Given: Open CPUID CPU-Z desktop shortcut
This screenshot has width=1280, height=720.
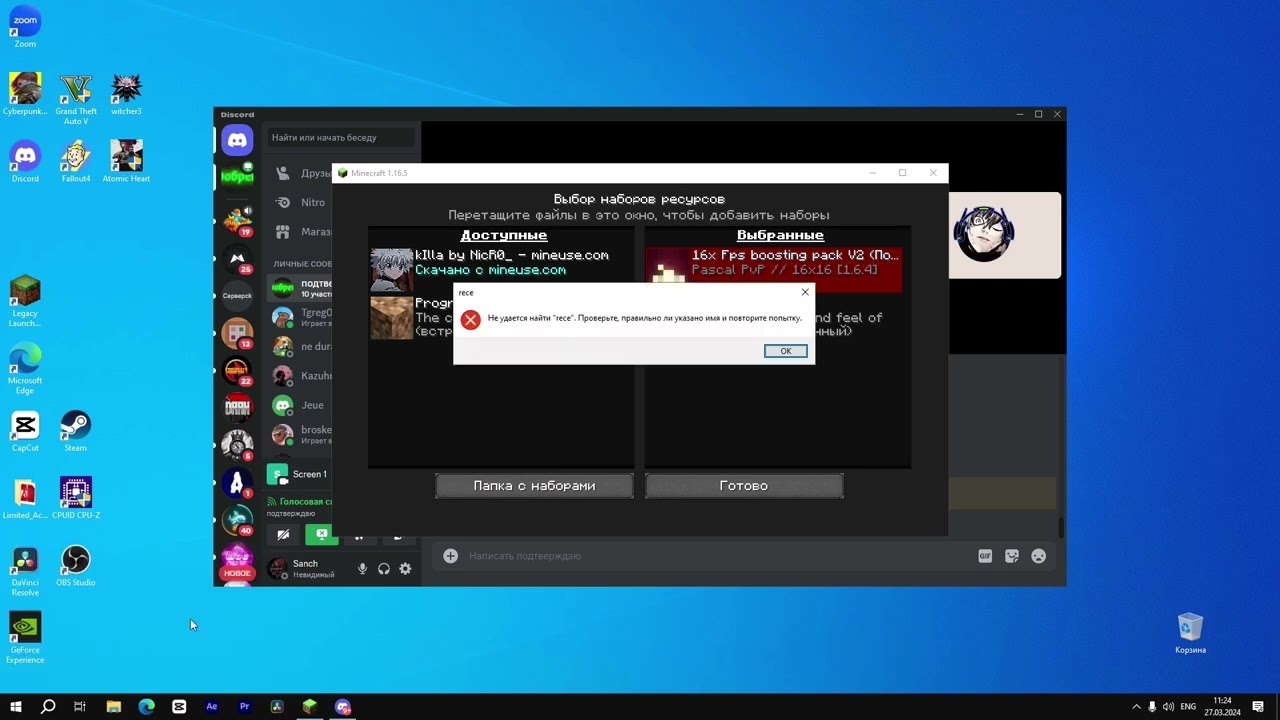Looking at the screenshot, I should [76, 498].
